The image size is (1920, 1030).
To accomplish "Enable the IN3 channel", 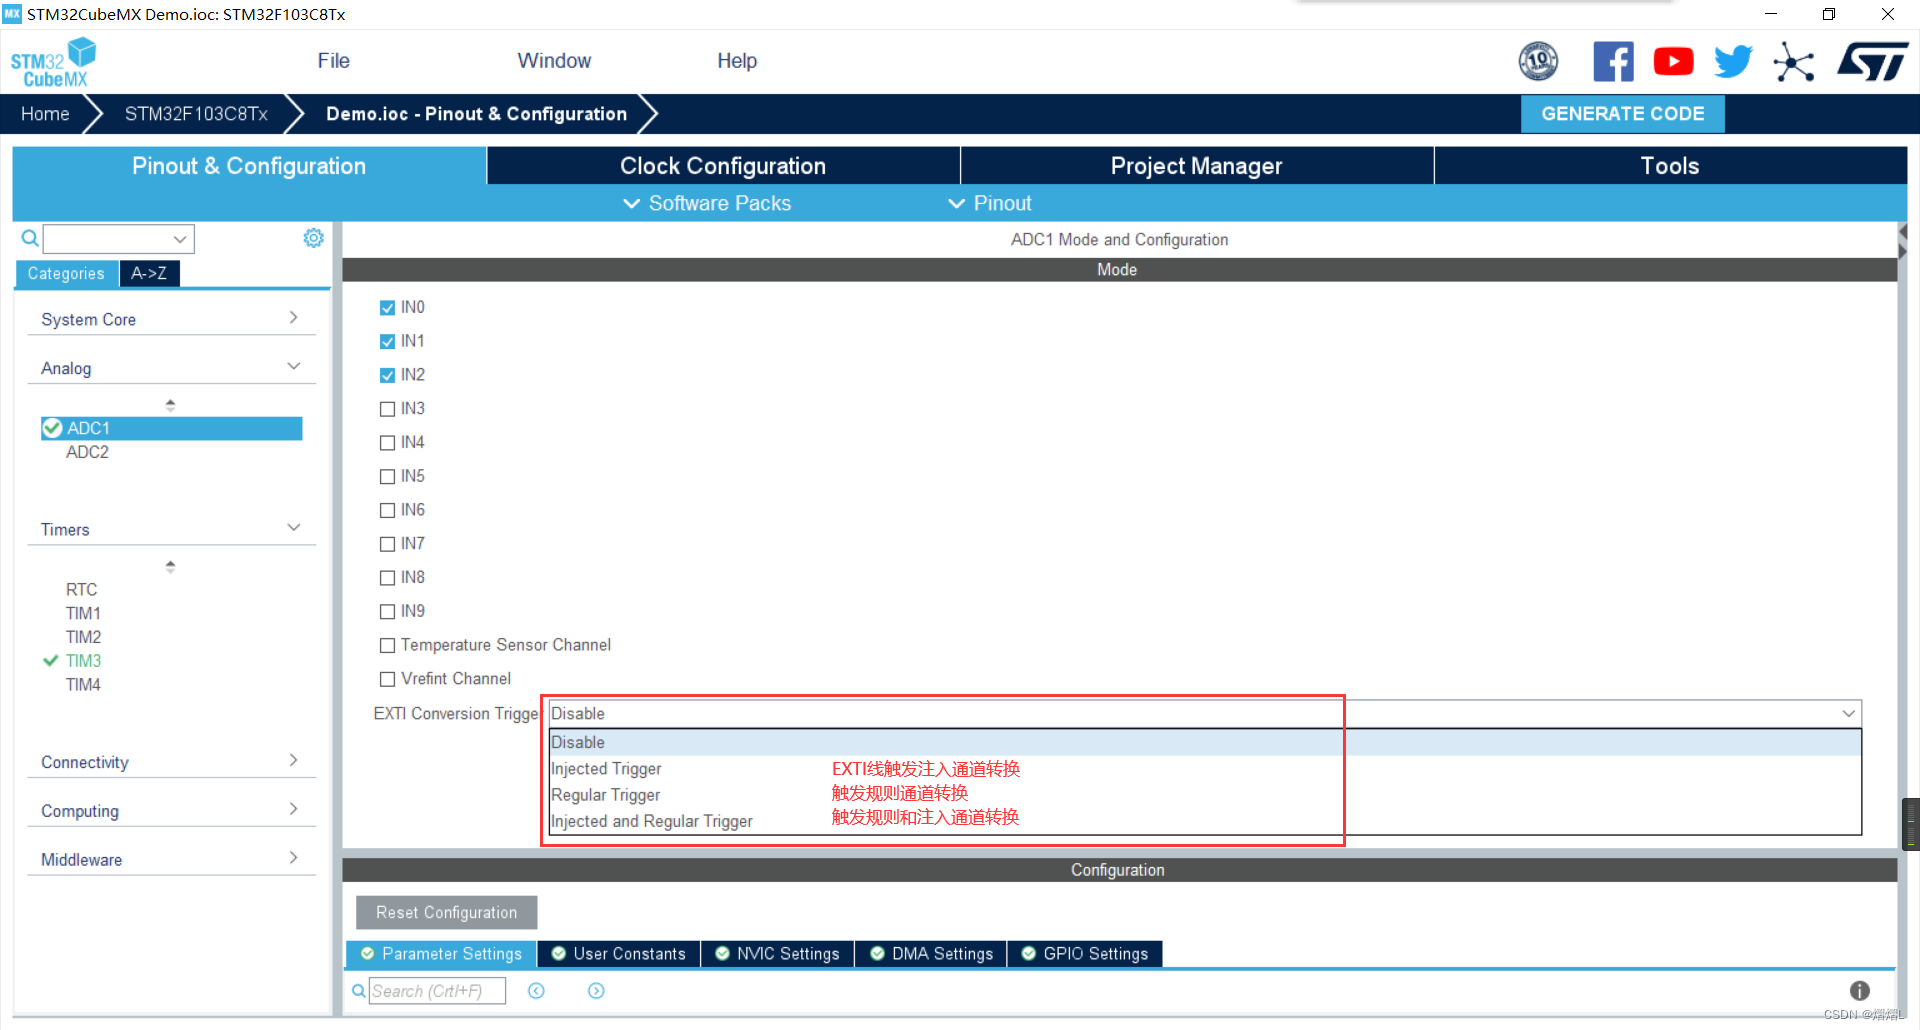I will [387, 409].
